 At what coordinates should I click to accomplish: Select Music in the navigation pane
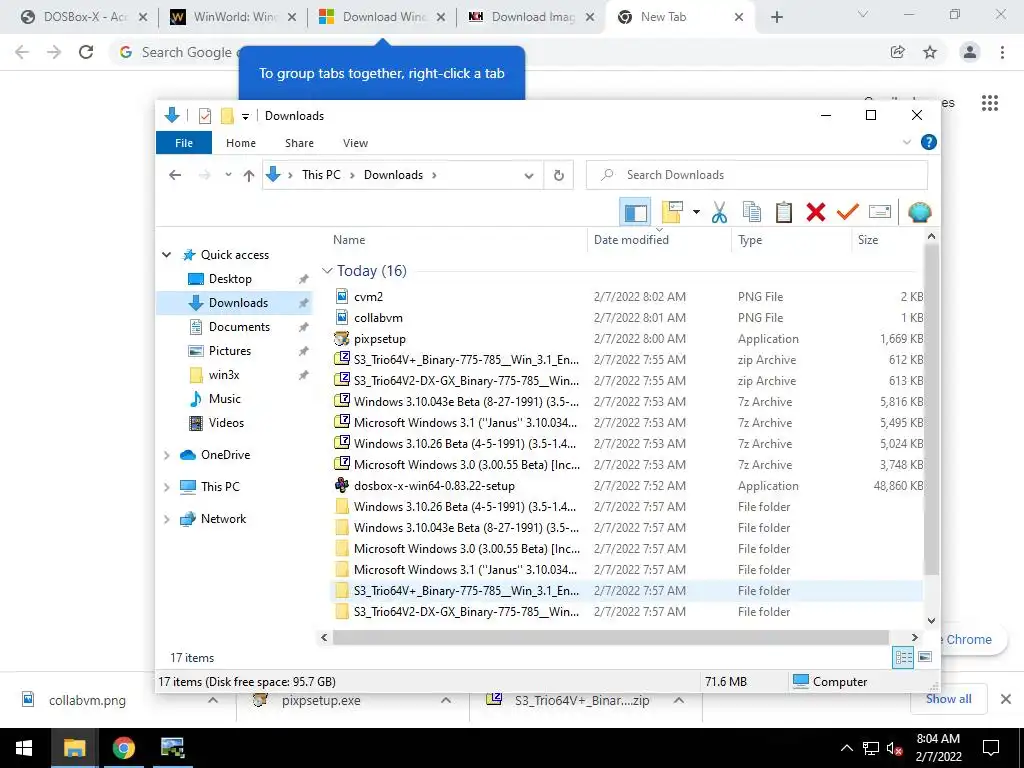225,398
